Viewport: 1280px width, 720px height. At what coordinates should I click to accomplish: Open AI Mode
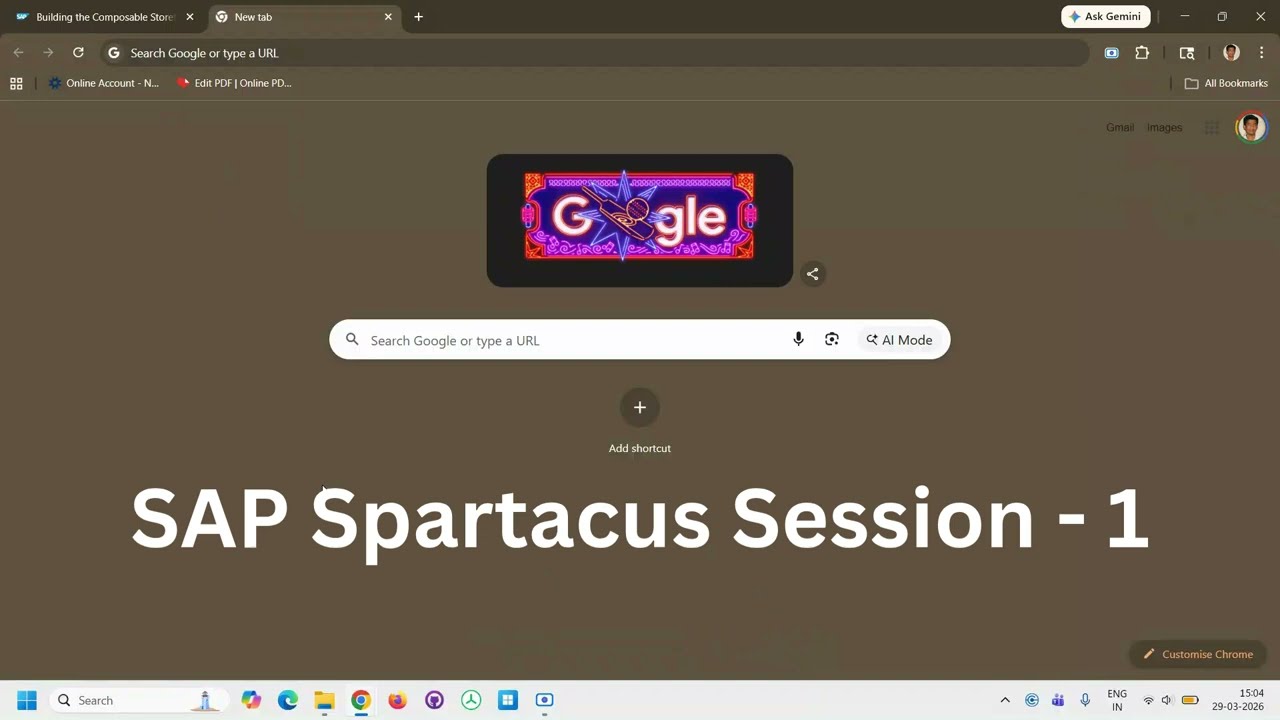[899, 340]
